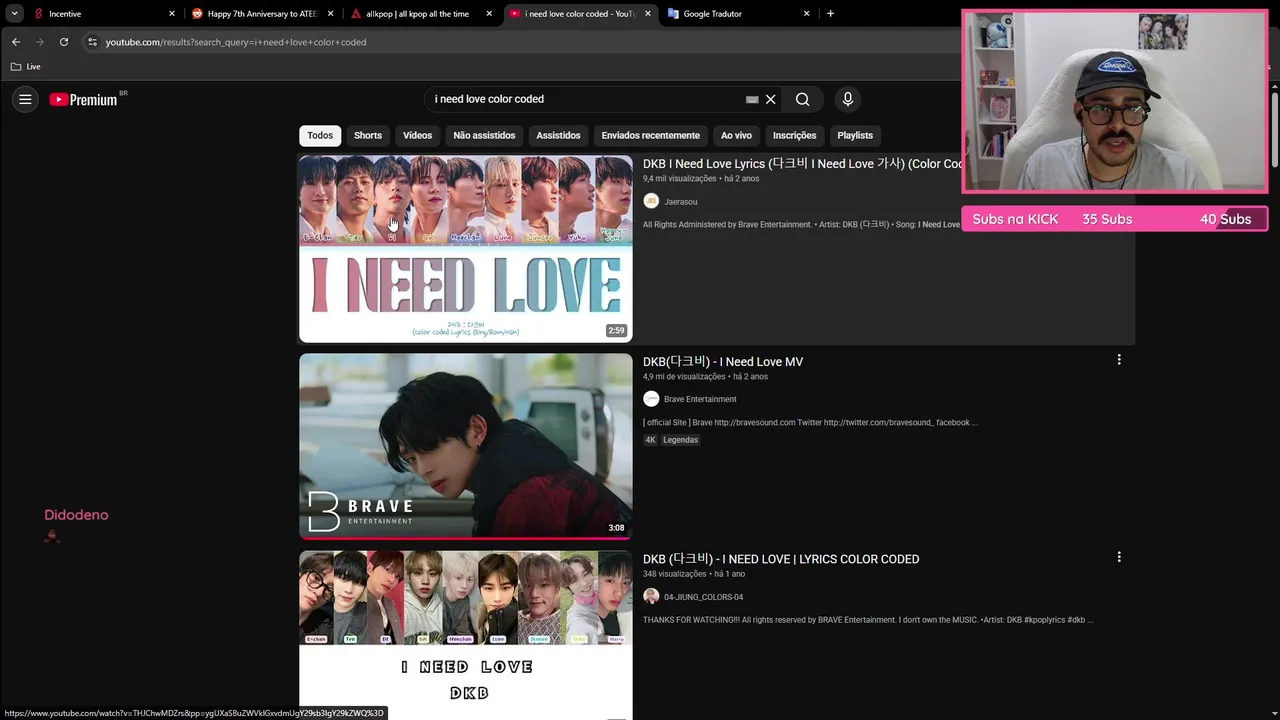Open the 04-JIUNG_COLORS-04 video thumbnail
This screenshot has height=720, width=1280.
[x=466, y=635]
